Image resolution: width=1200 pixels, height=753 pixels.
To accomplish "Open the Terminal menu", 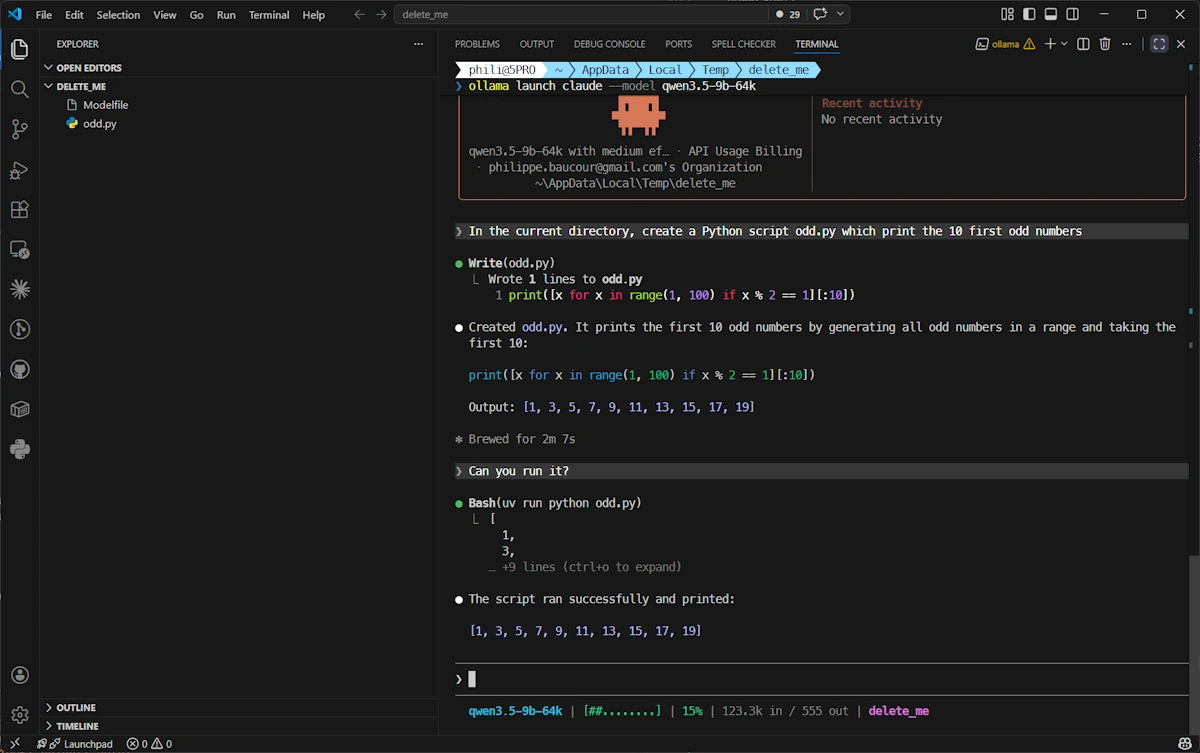I will click(269, 15).
